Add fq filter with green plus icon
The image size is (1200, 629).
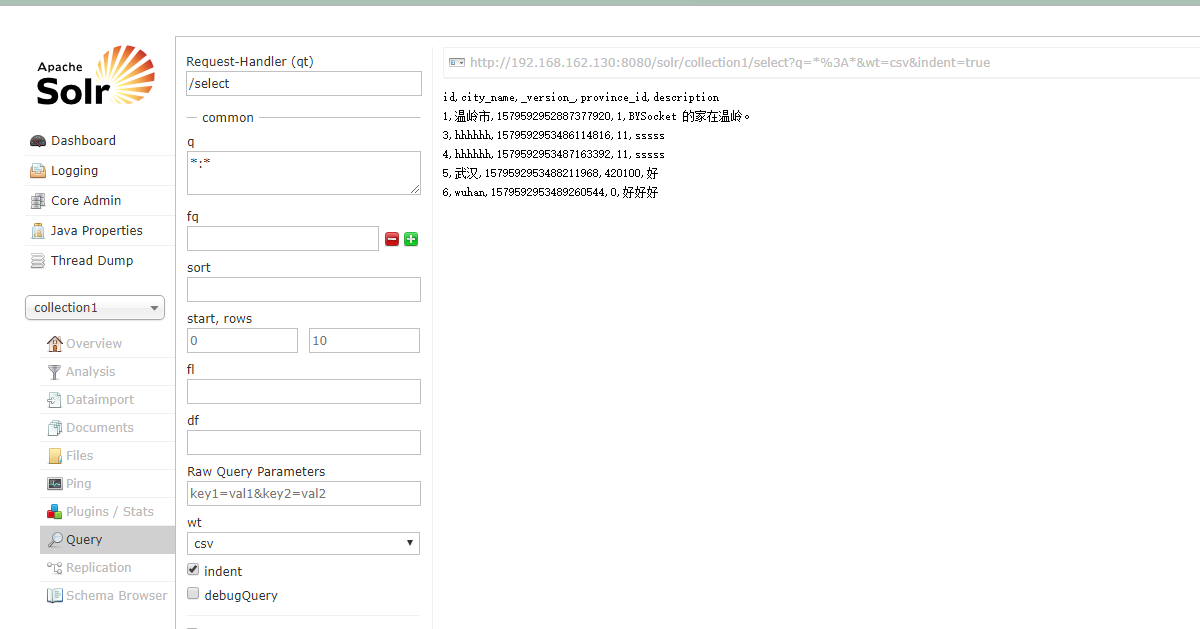point(411,239)
